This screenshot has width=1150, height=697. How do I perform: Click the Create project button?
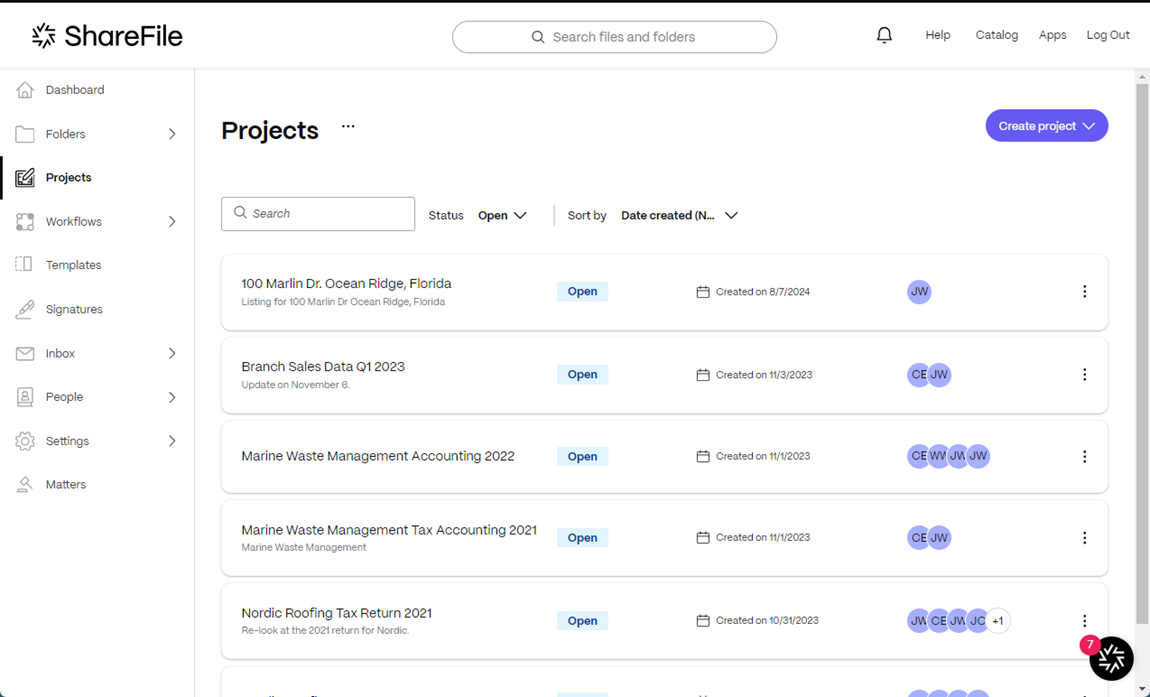tap(1046, 125)
